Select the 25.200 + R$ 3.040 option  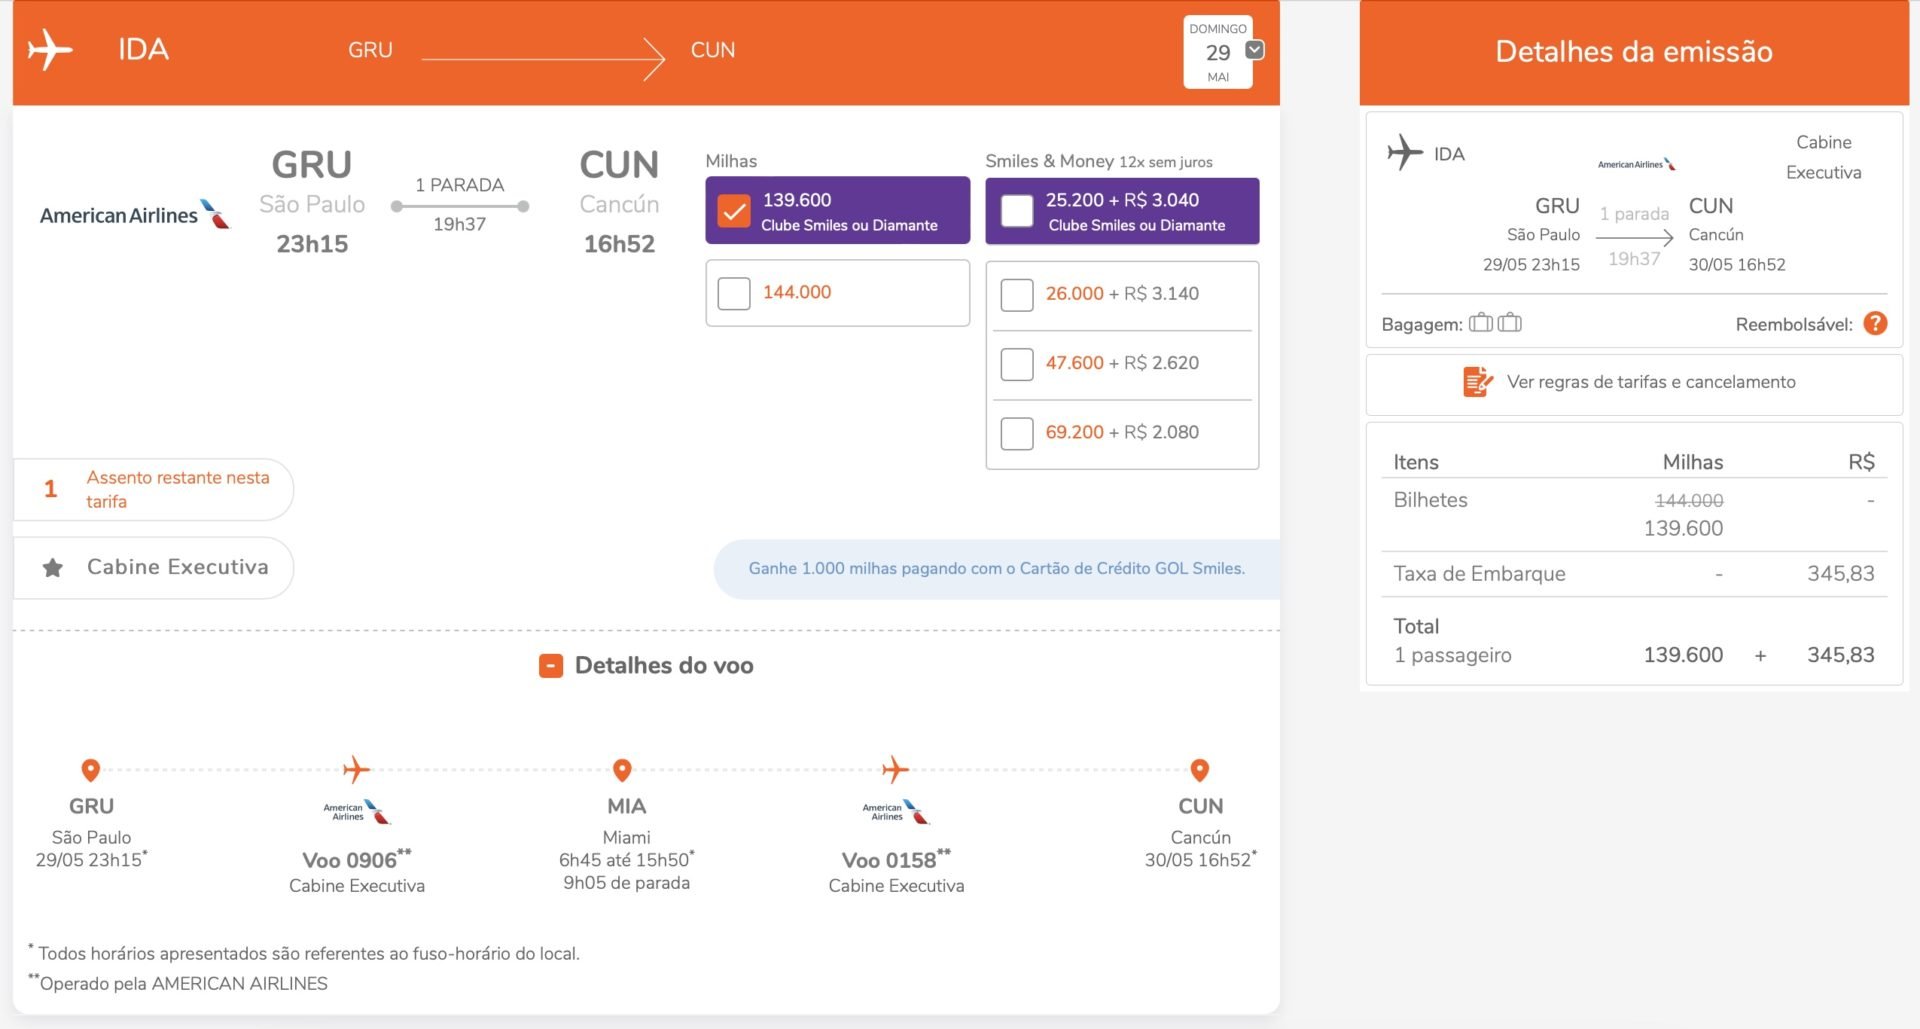(1017, 211)
